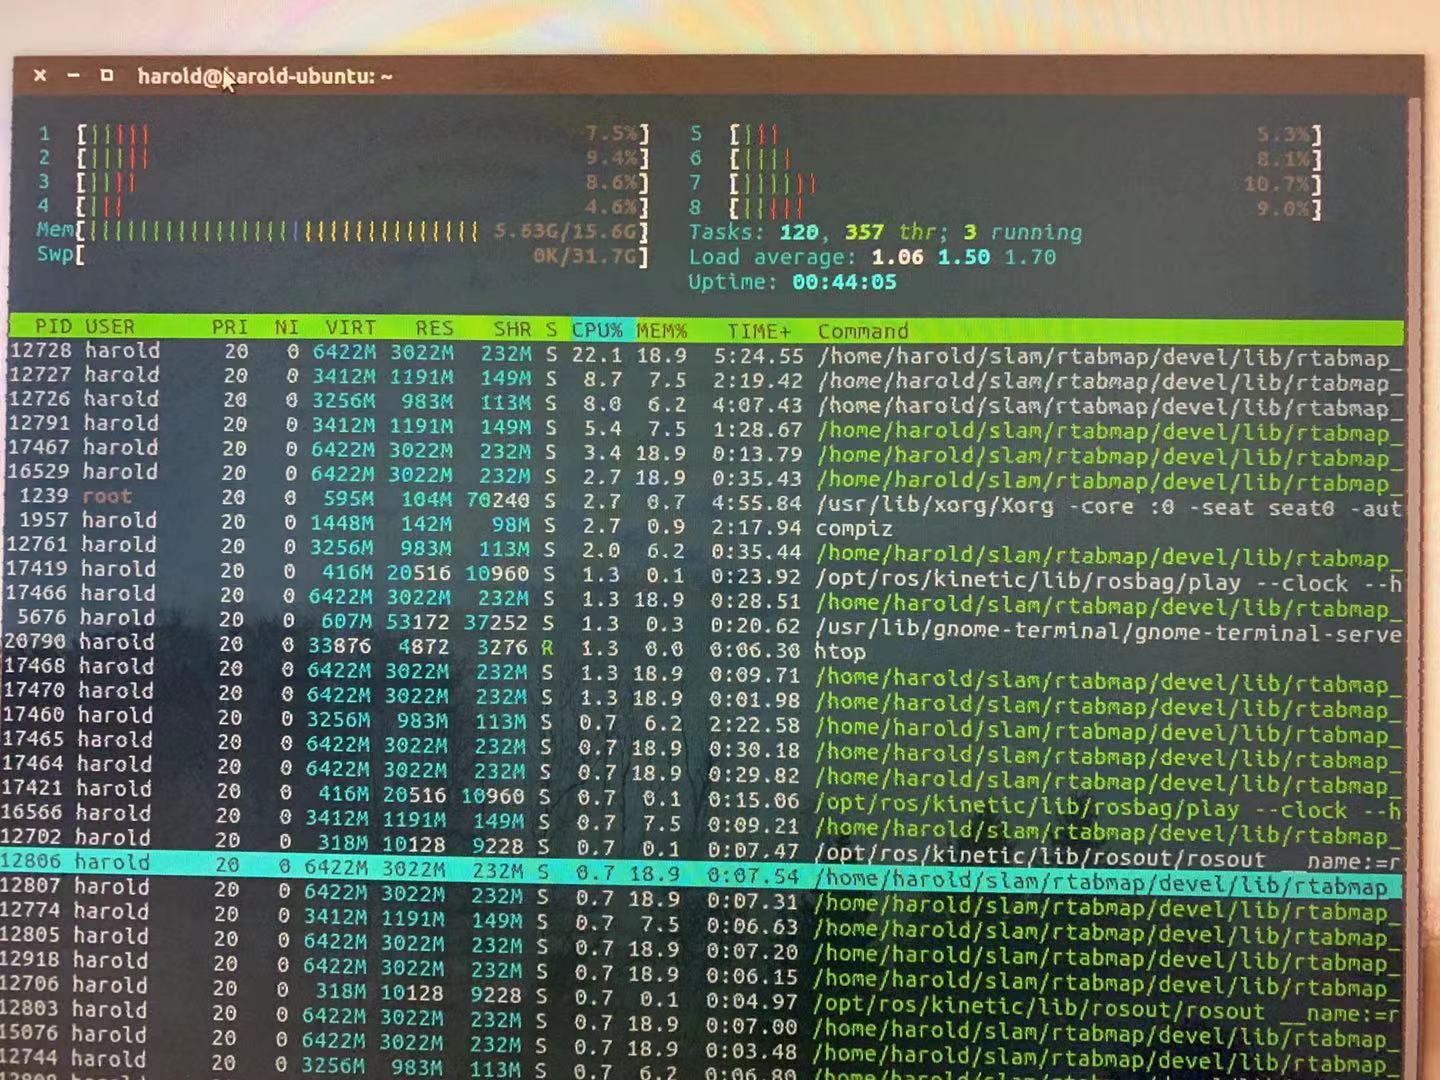
Task: Maximize the terminal window
Action: pos(106,75)
